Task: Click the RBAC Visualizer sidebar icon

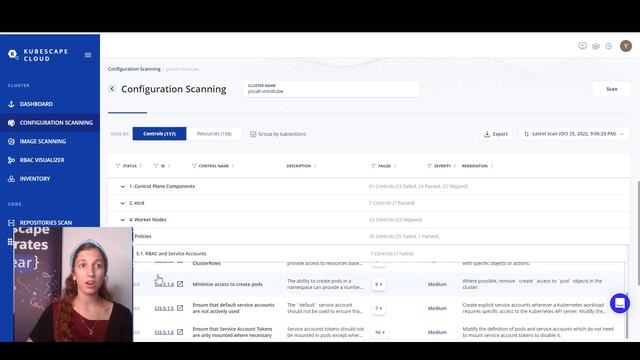Action: click(11, 160)
